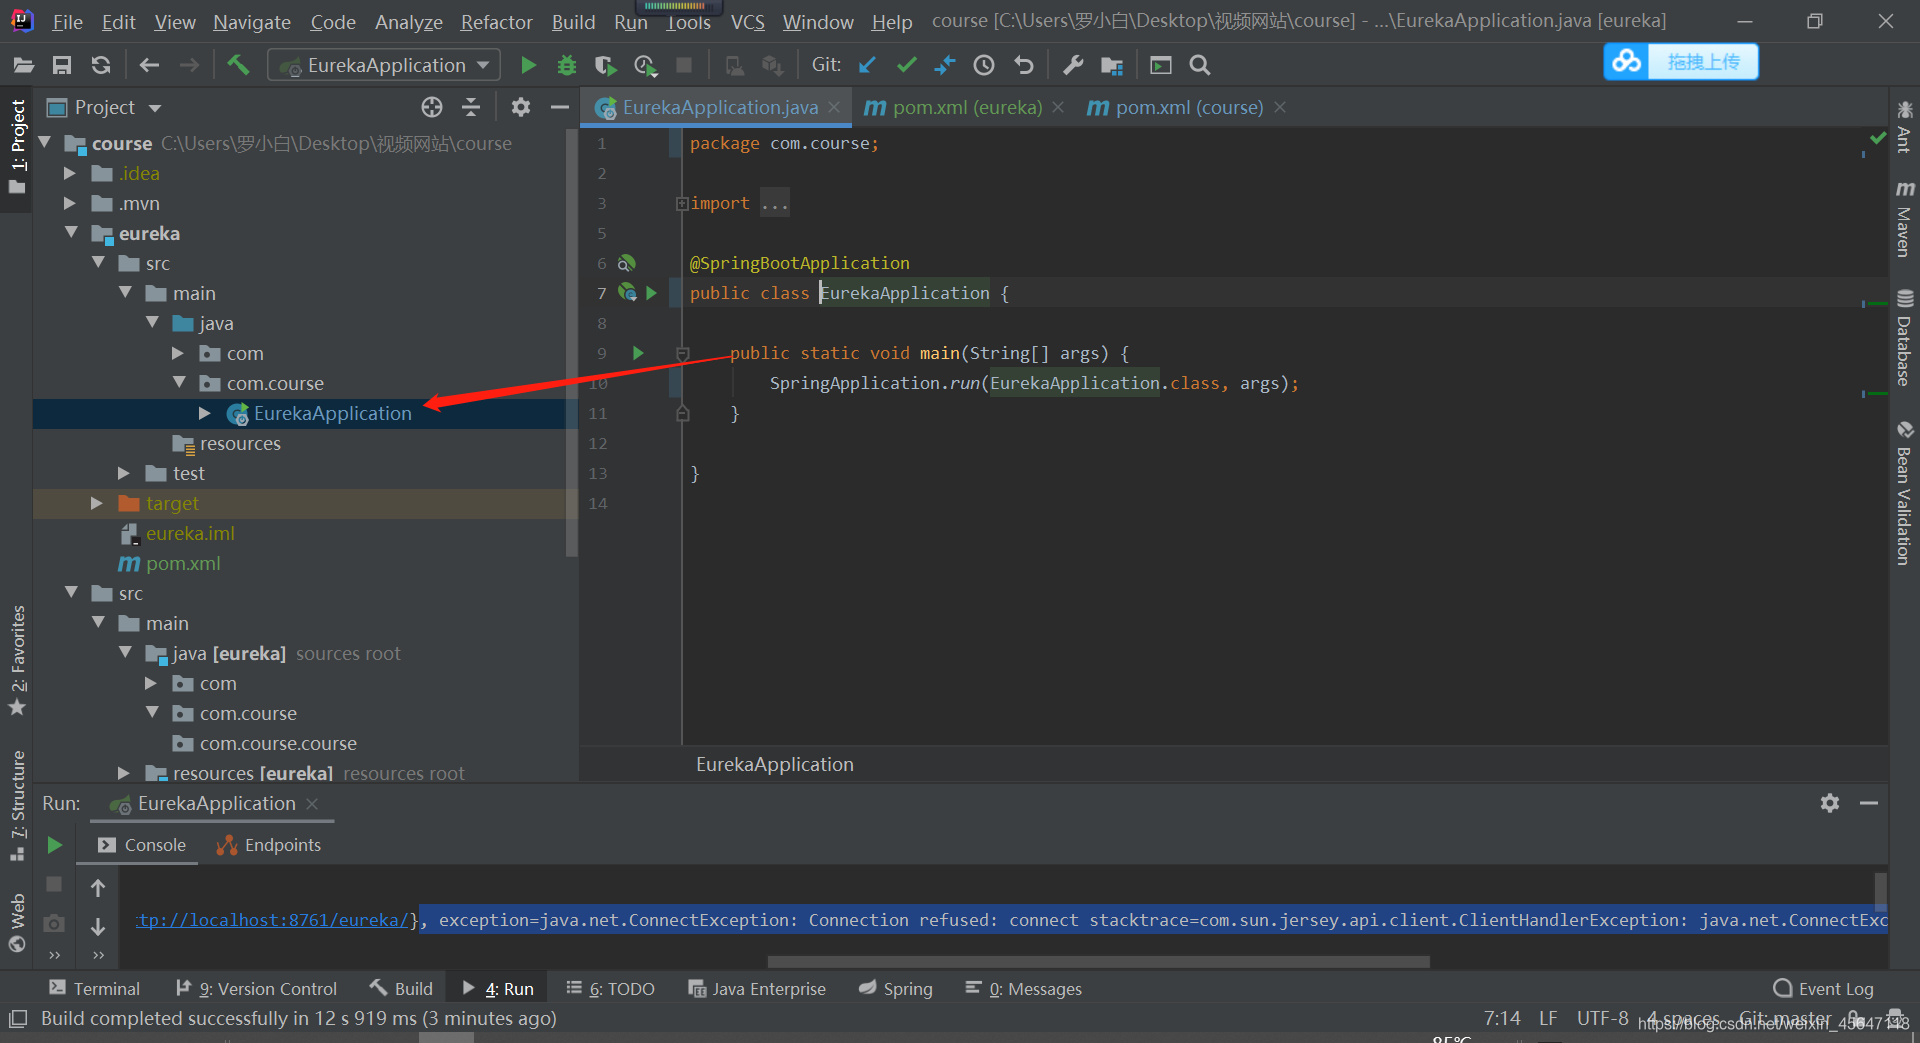Image resolution: width=1920 pixels, height=1043 pixels.
Task: Click the Search Everywhere magnifier icon
Action: click(x=1200, y=65)
